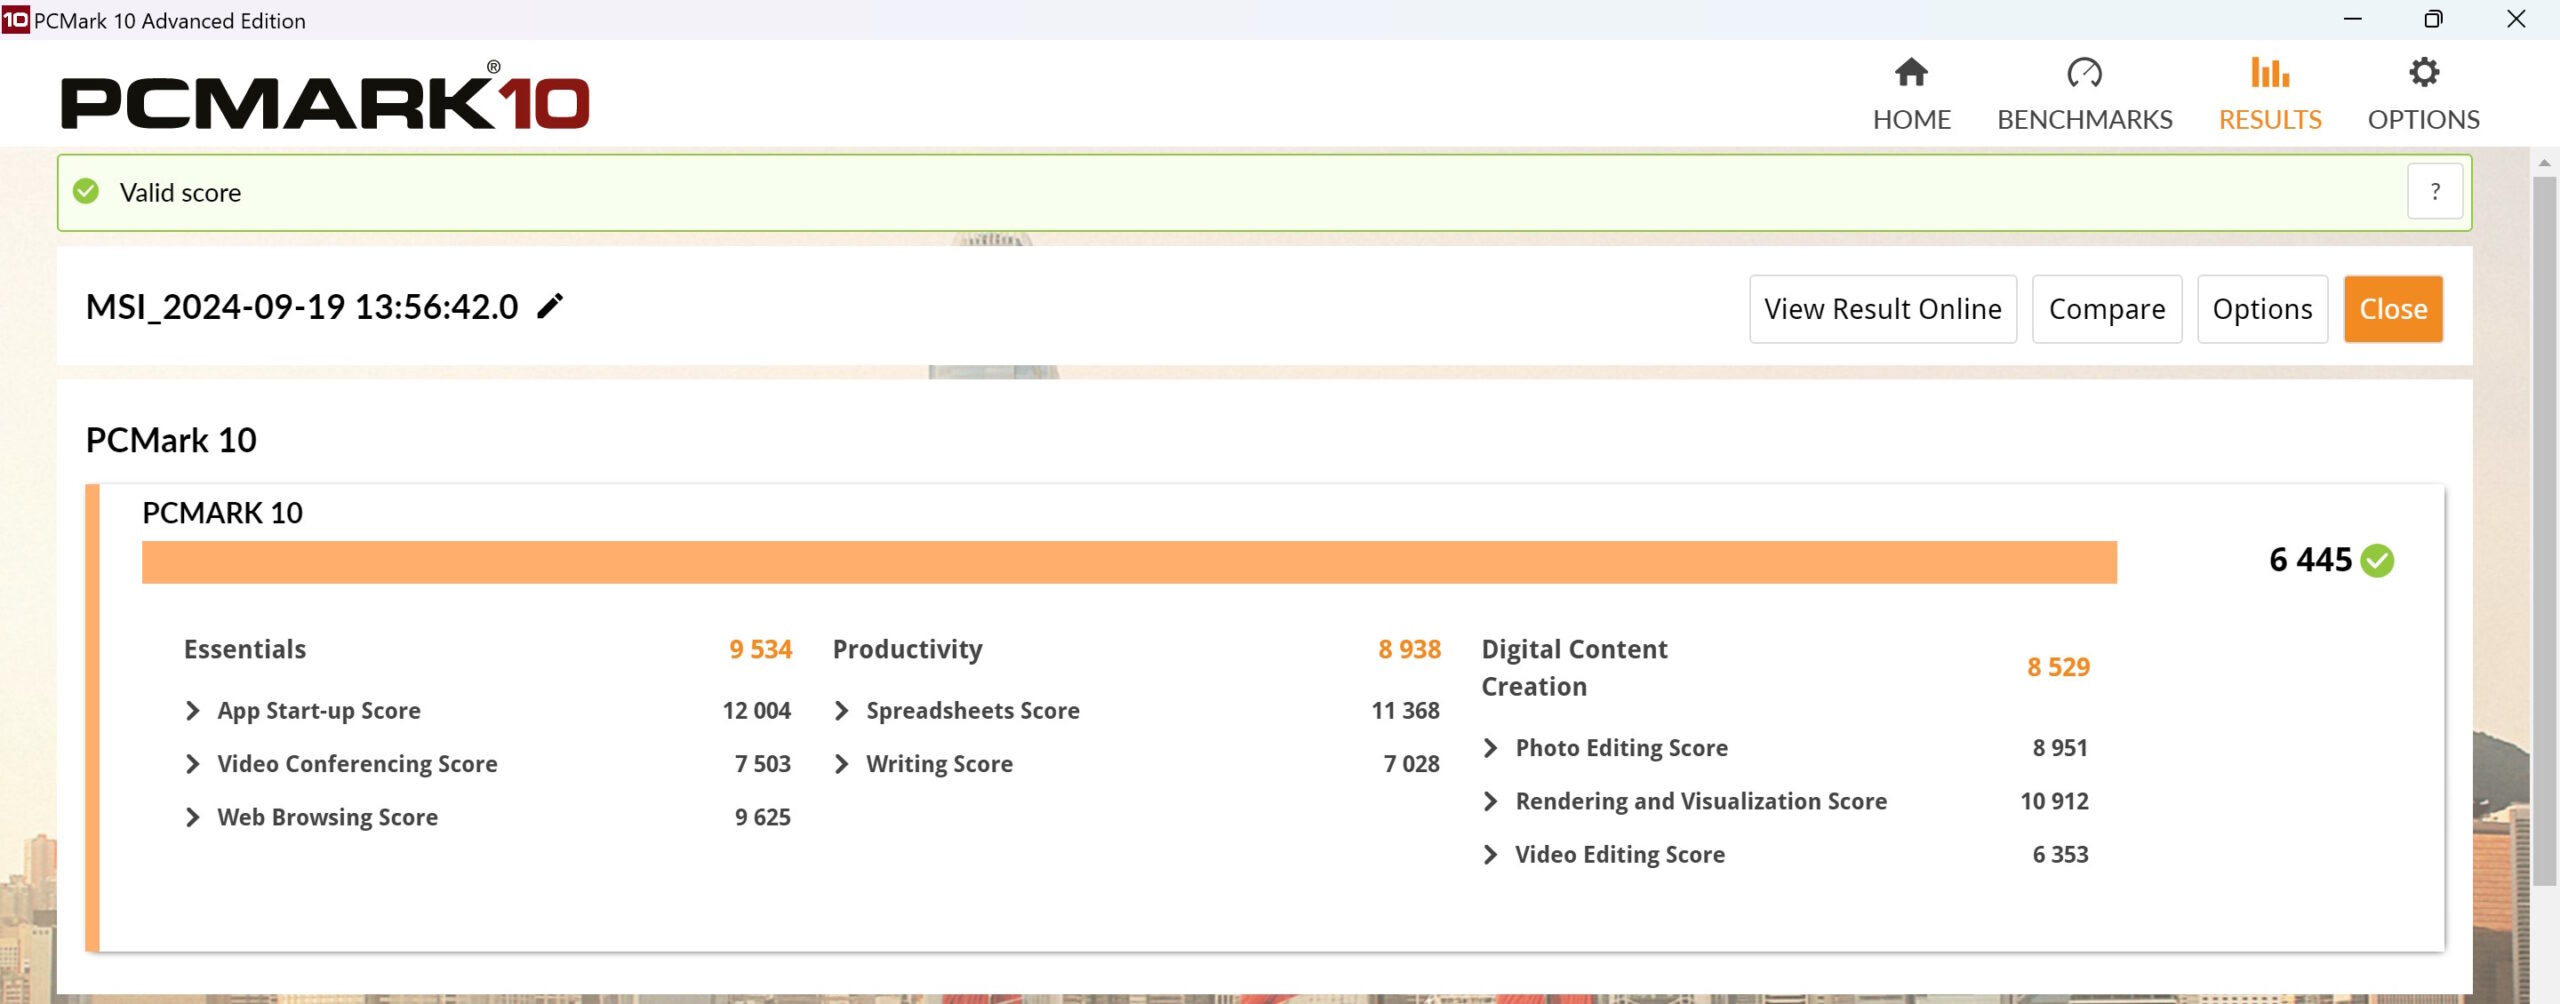Click the Options button beside Compare

2262,309
